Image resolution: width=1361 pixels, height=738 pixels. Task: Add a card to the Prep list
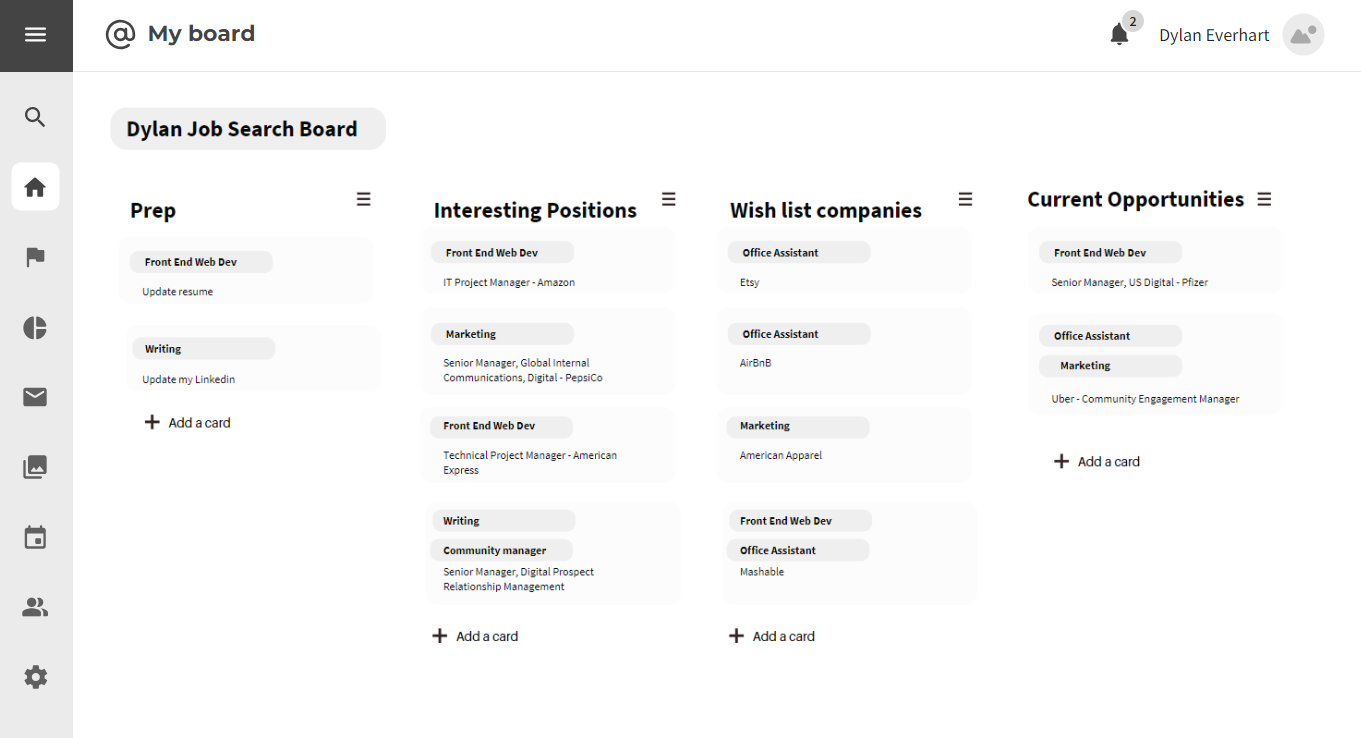(187, 422)
